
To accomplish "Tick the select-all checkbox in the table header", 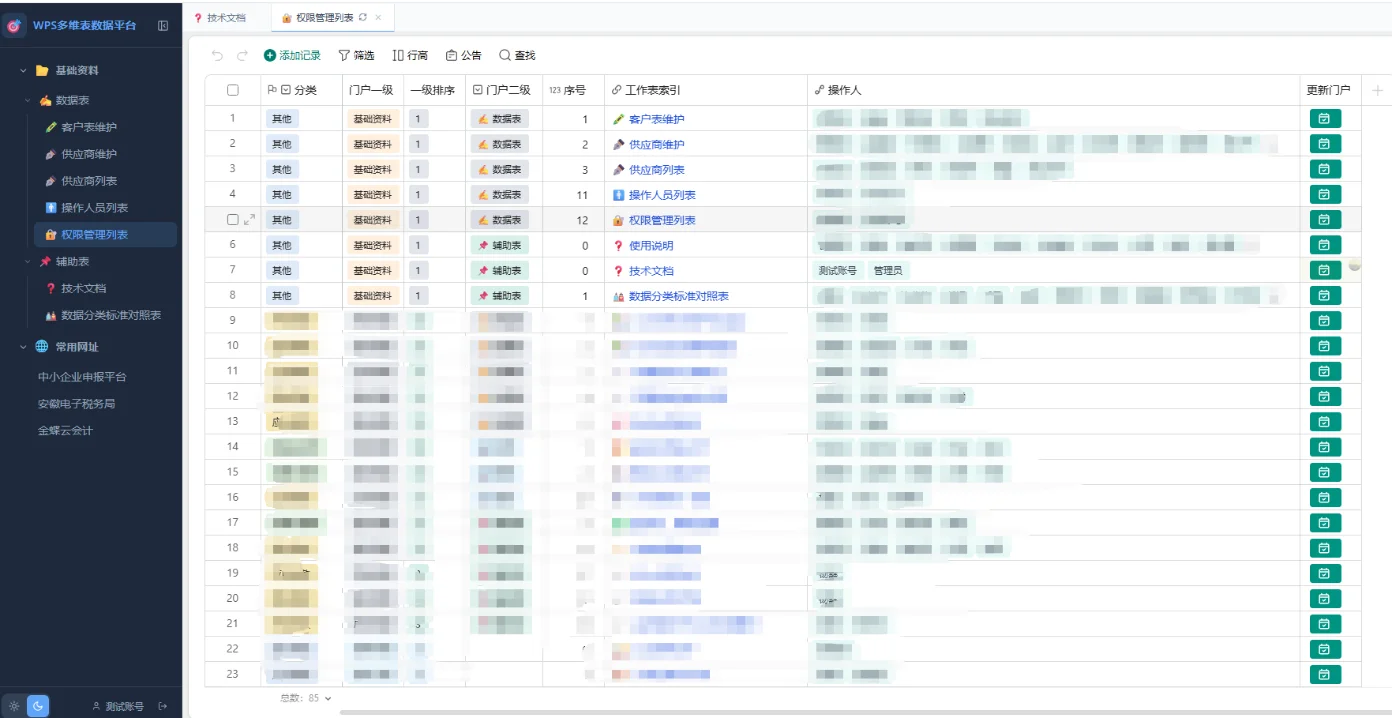I will click(x=233, y=90).
